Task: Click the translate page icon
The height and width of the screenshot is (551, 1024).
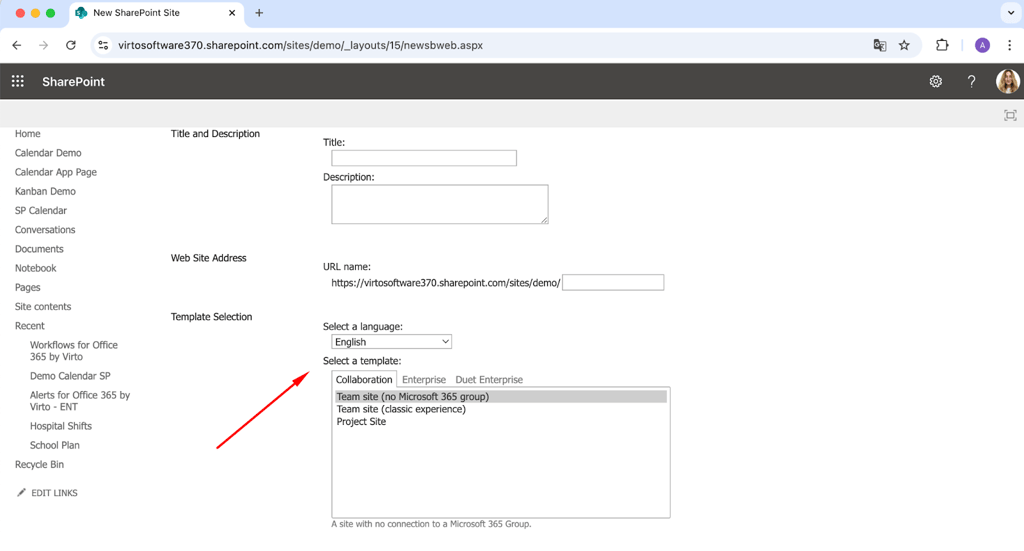Action: 880,46
